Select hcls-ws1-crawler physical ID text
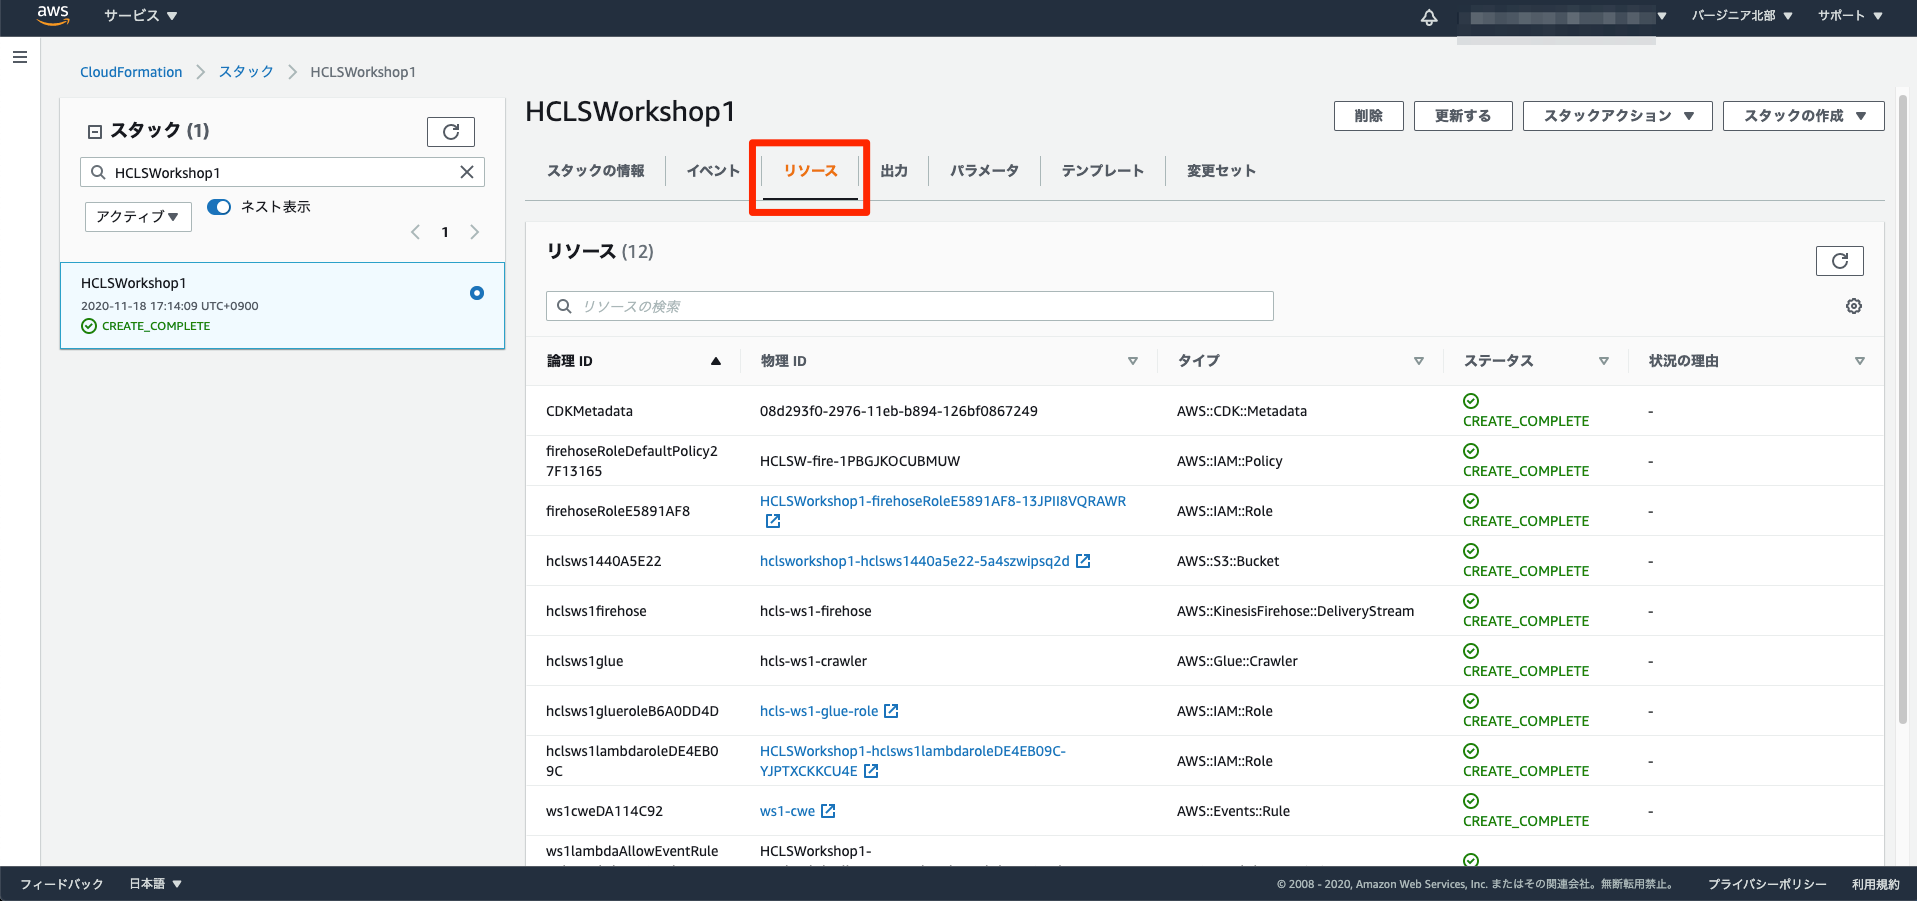Image resolution: width=1917 pixels, height=901 pixels. tap(813, 661)
